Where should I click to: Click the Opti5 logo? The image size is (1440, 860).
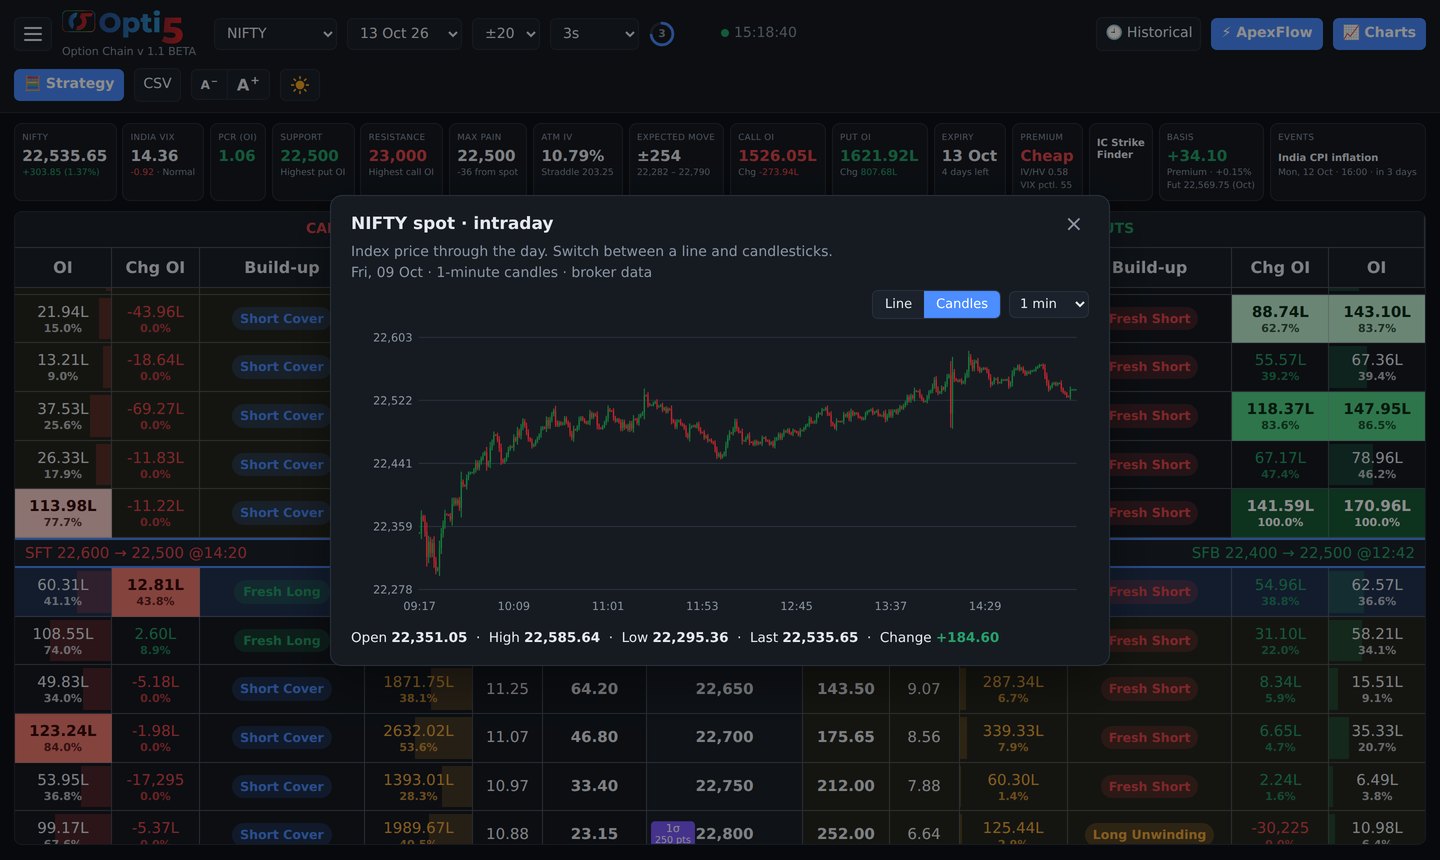[122, 26]
